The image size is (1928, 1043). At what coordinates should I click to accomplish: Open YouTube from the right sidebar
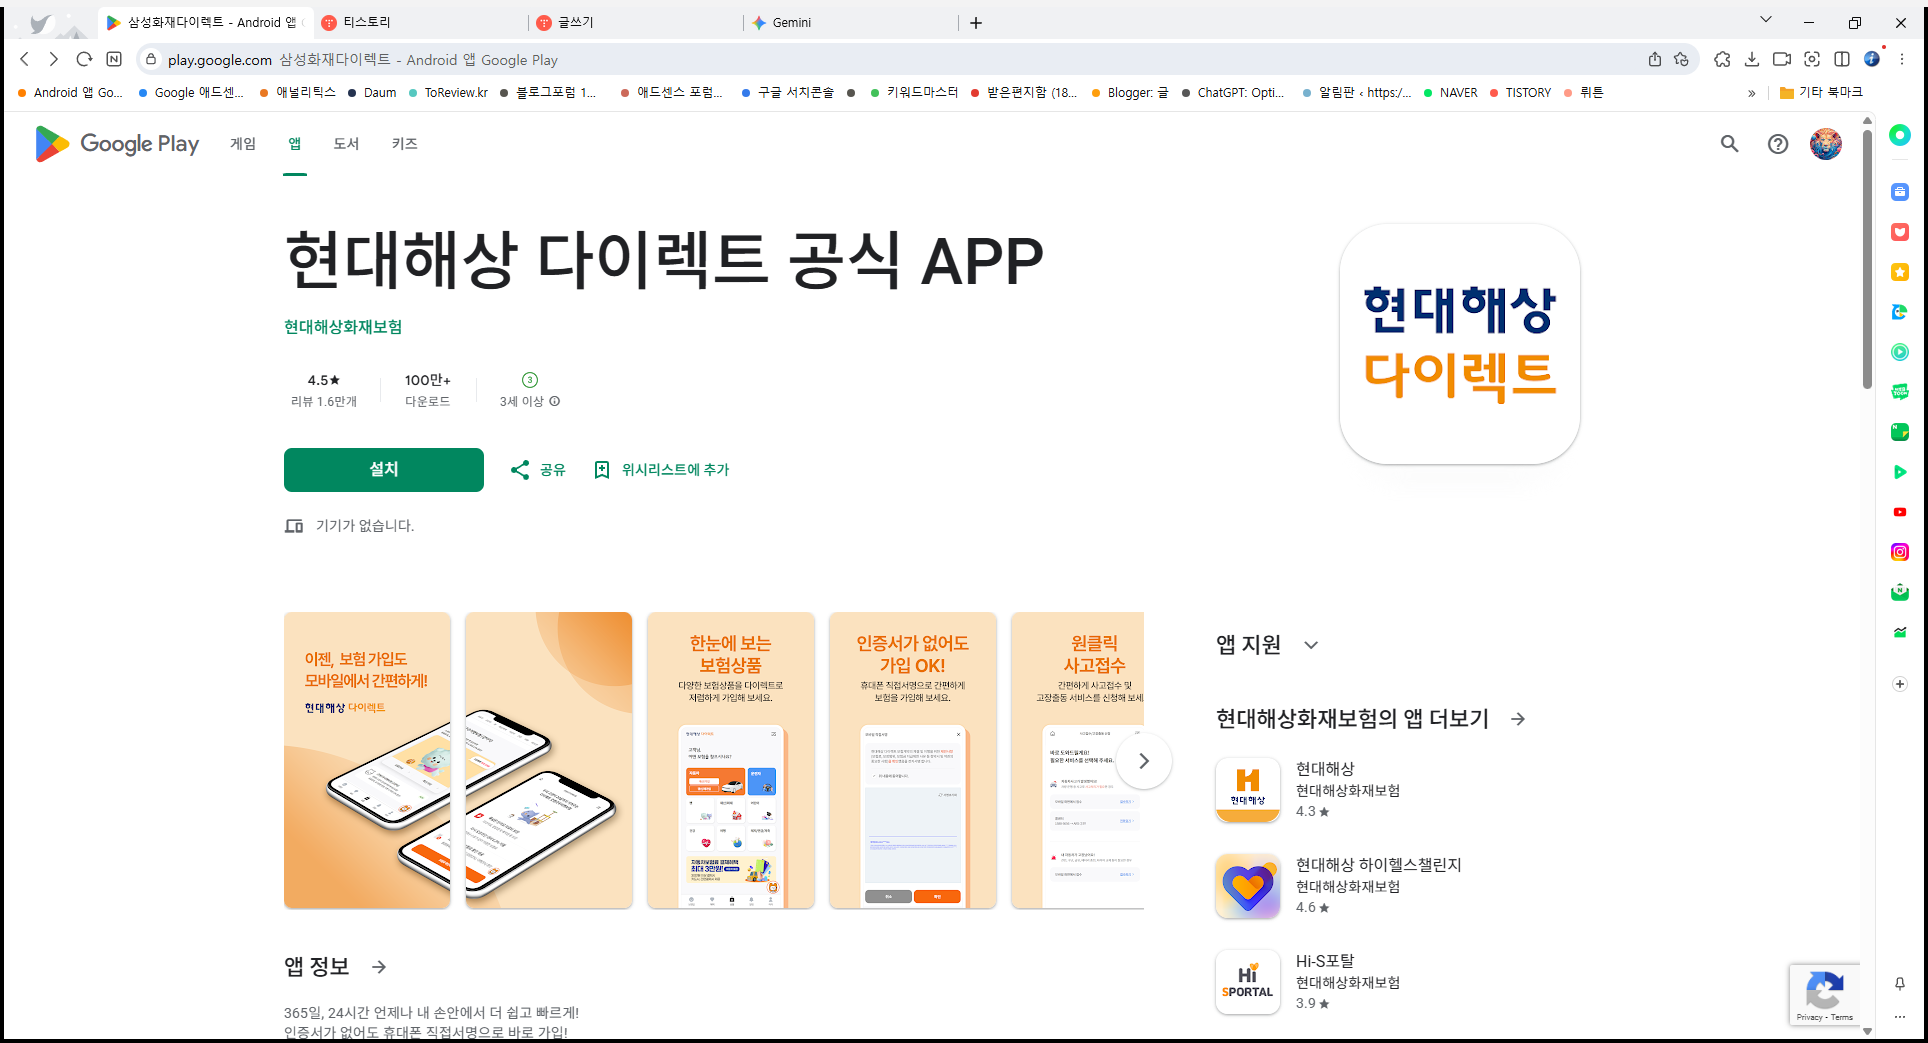1900,512
